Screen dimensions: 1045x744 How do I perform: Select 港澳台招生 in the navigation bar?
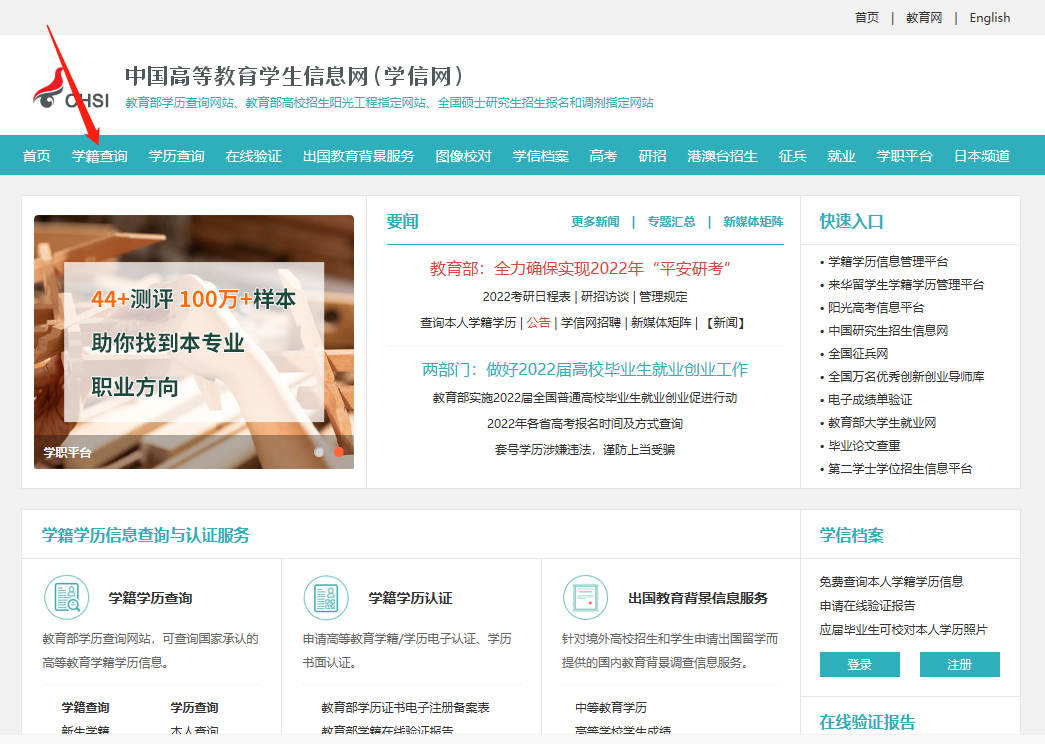click(722, 156)
